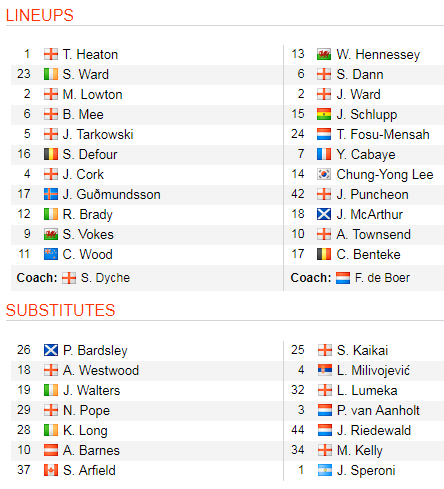Click the Iceland flag next to J. Guðmundsson

pos(51,194)
